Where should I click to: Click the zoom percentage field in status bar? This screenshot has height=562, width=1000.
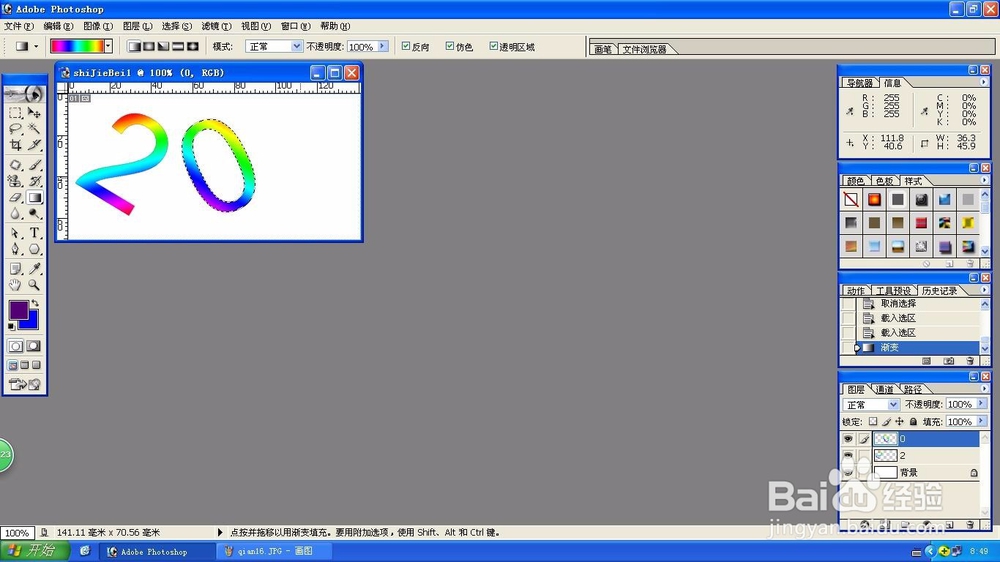coord(17,533)
